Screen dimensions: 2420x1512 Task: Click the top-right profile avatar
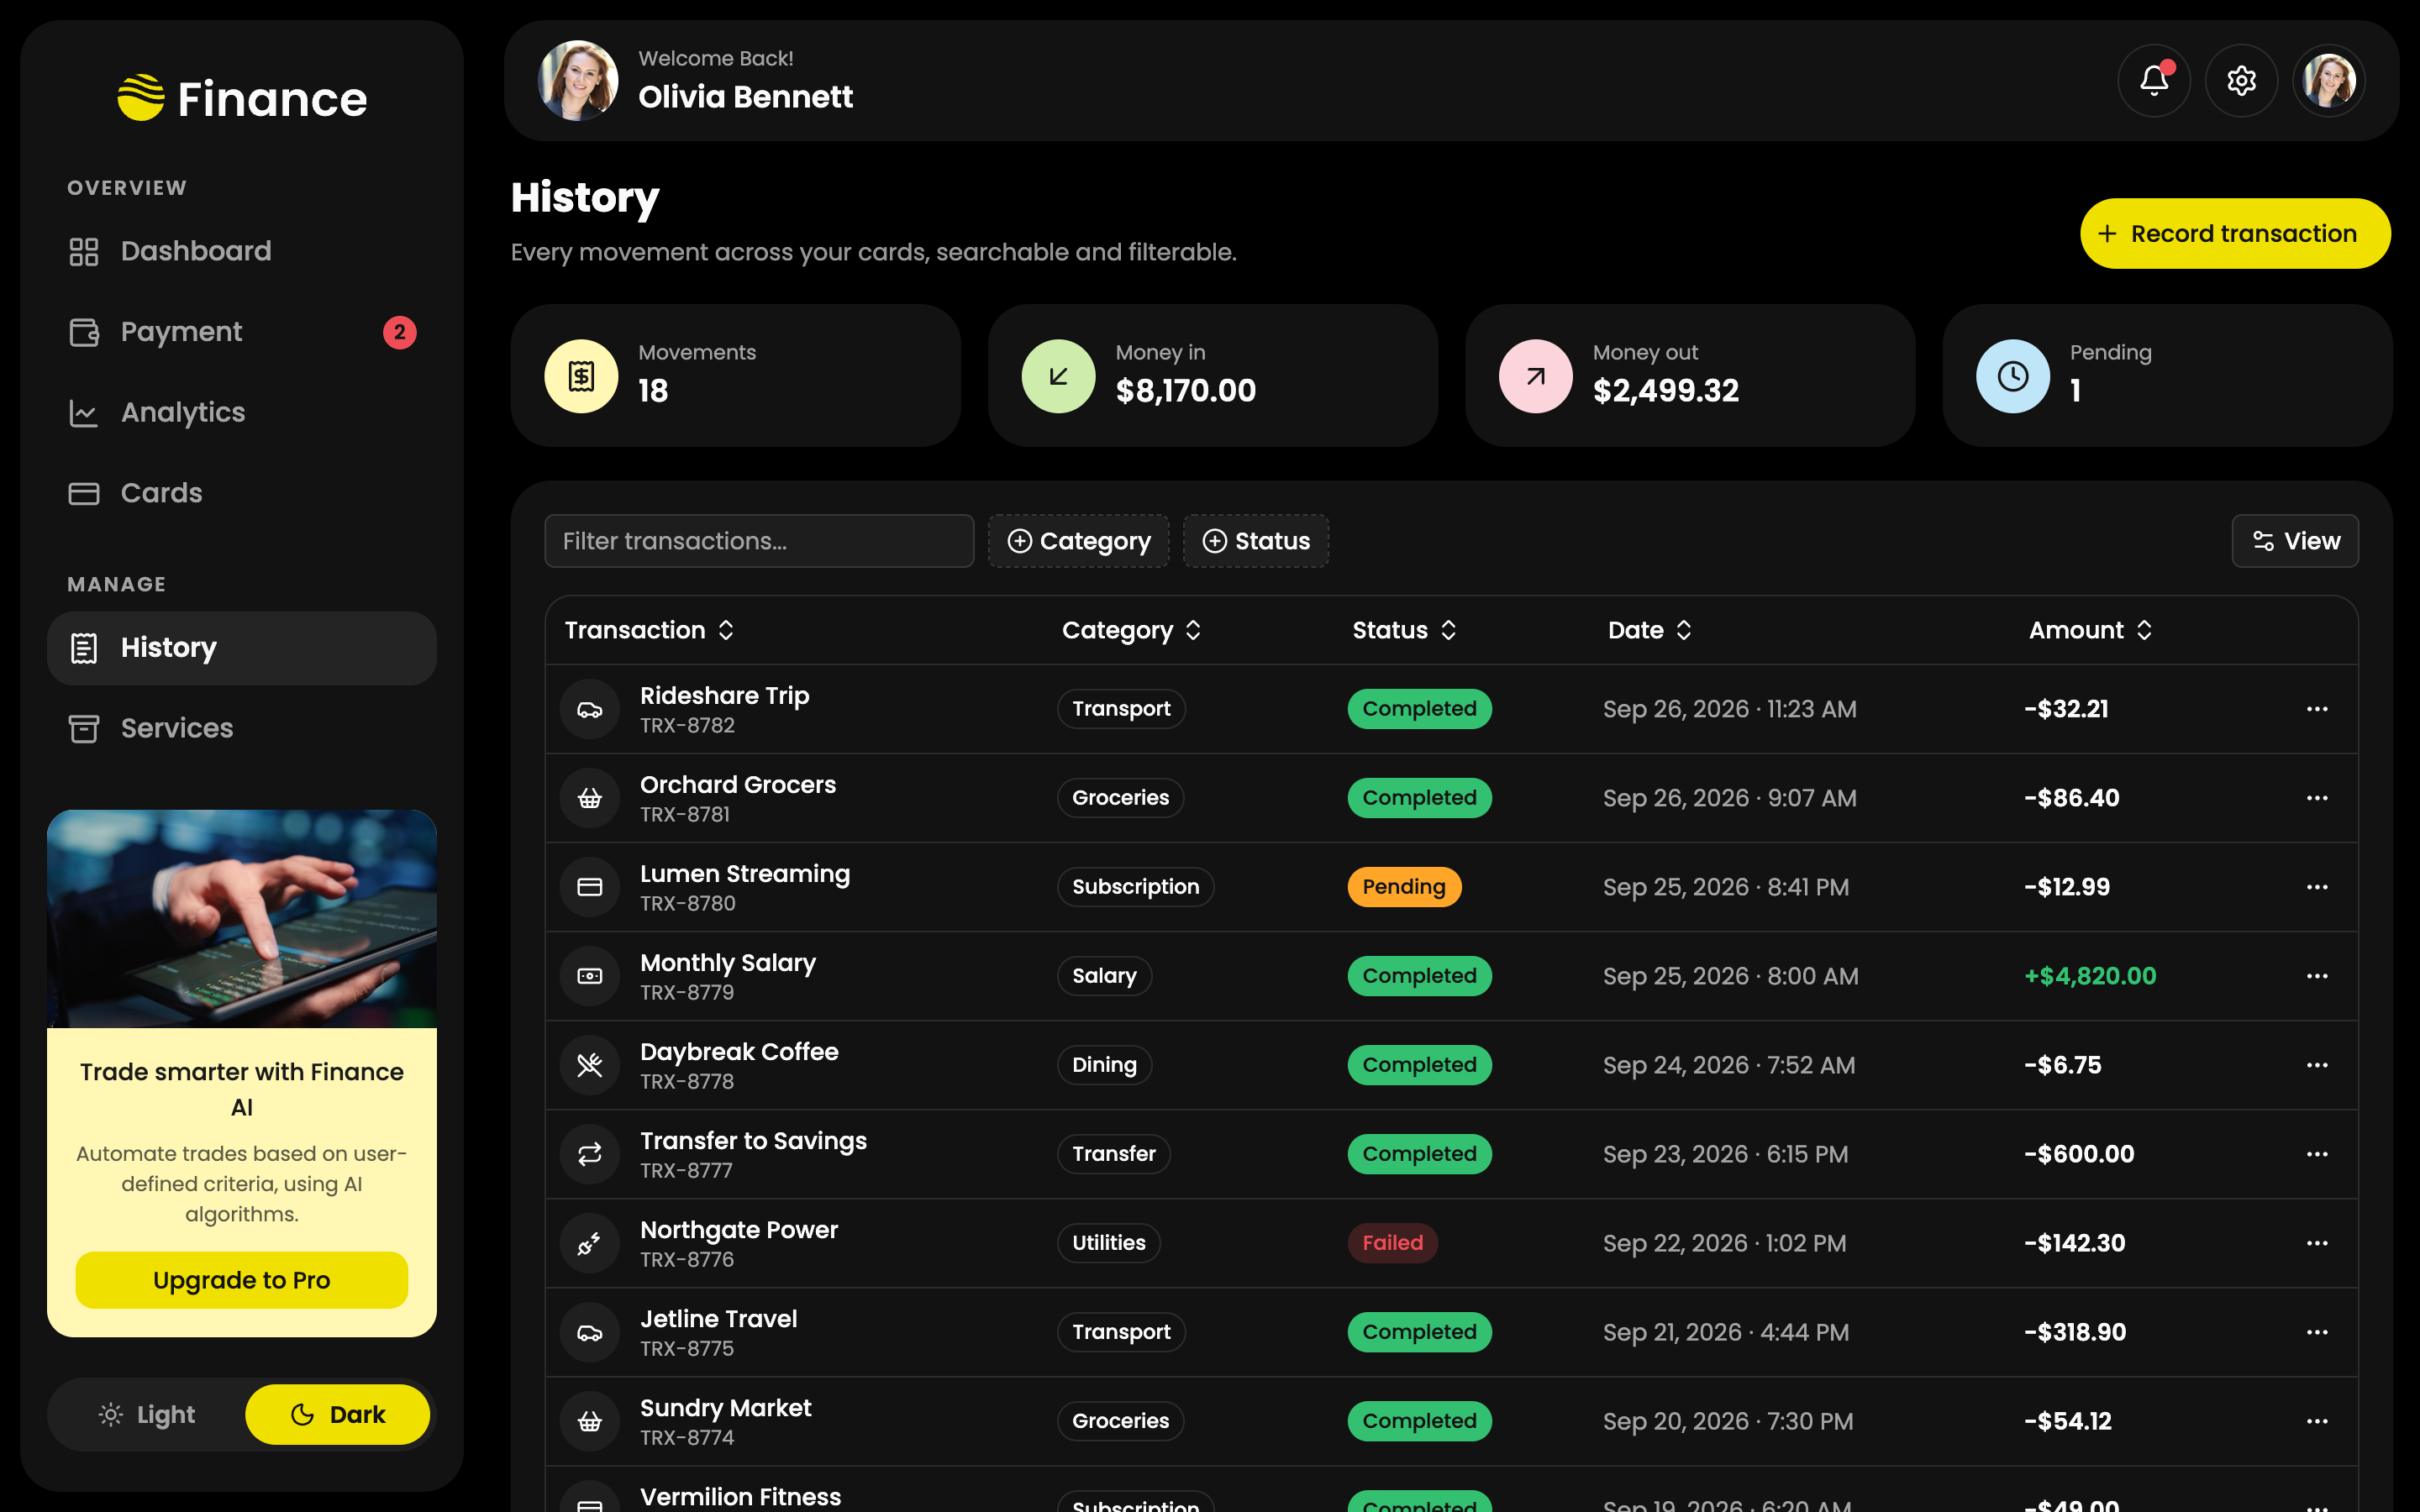(2329, 80)
